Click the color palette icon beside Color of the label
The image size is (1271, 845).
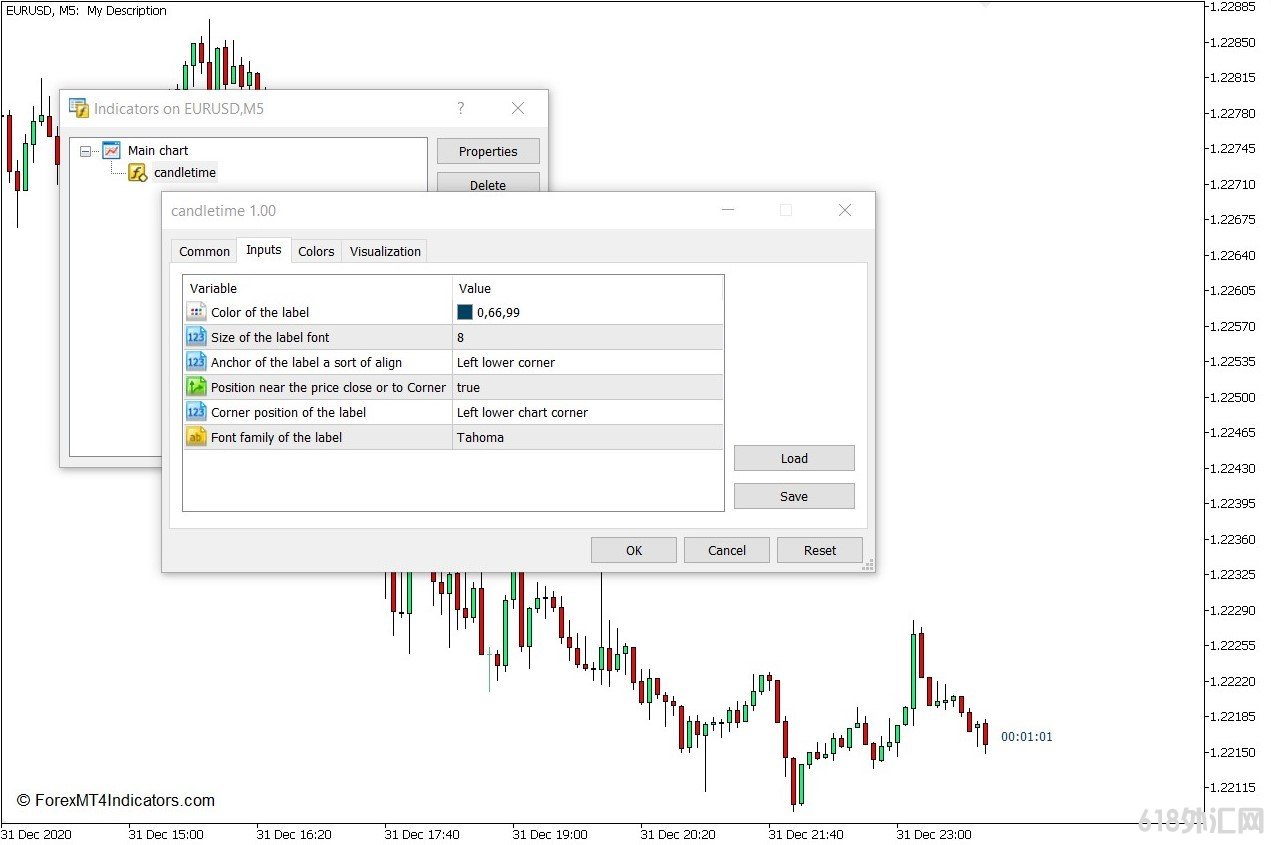click(196, 312)
